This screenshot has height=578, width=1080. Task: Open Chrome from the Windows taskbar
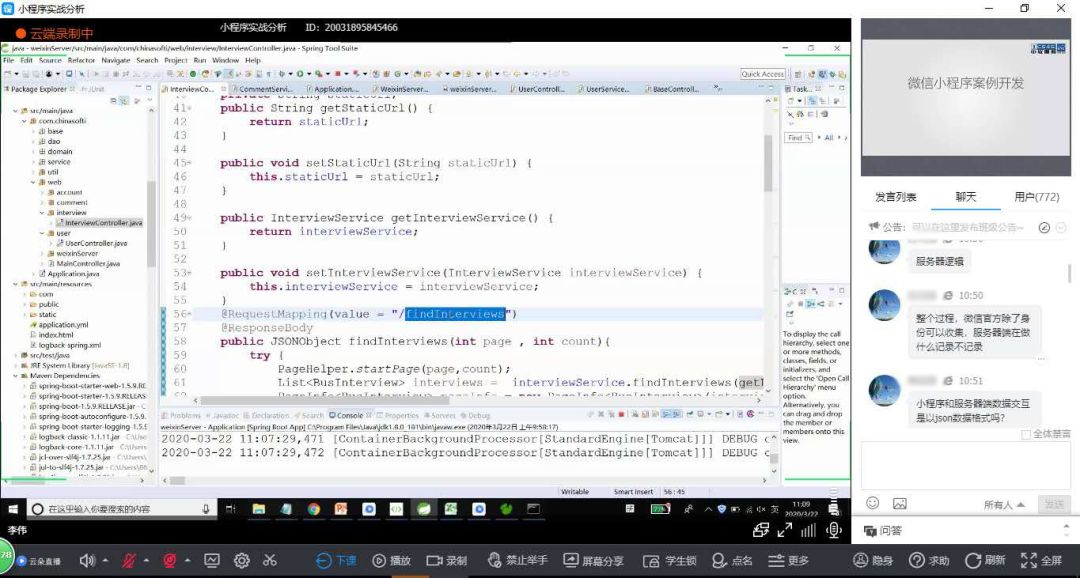[313, 509]
